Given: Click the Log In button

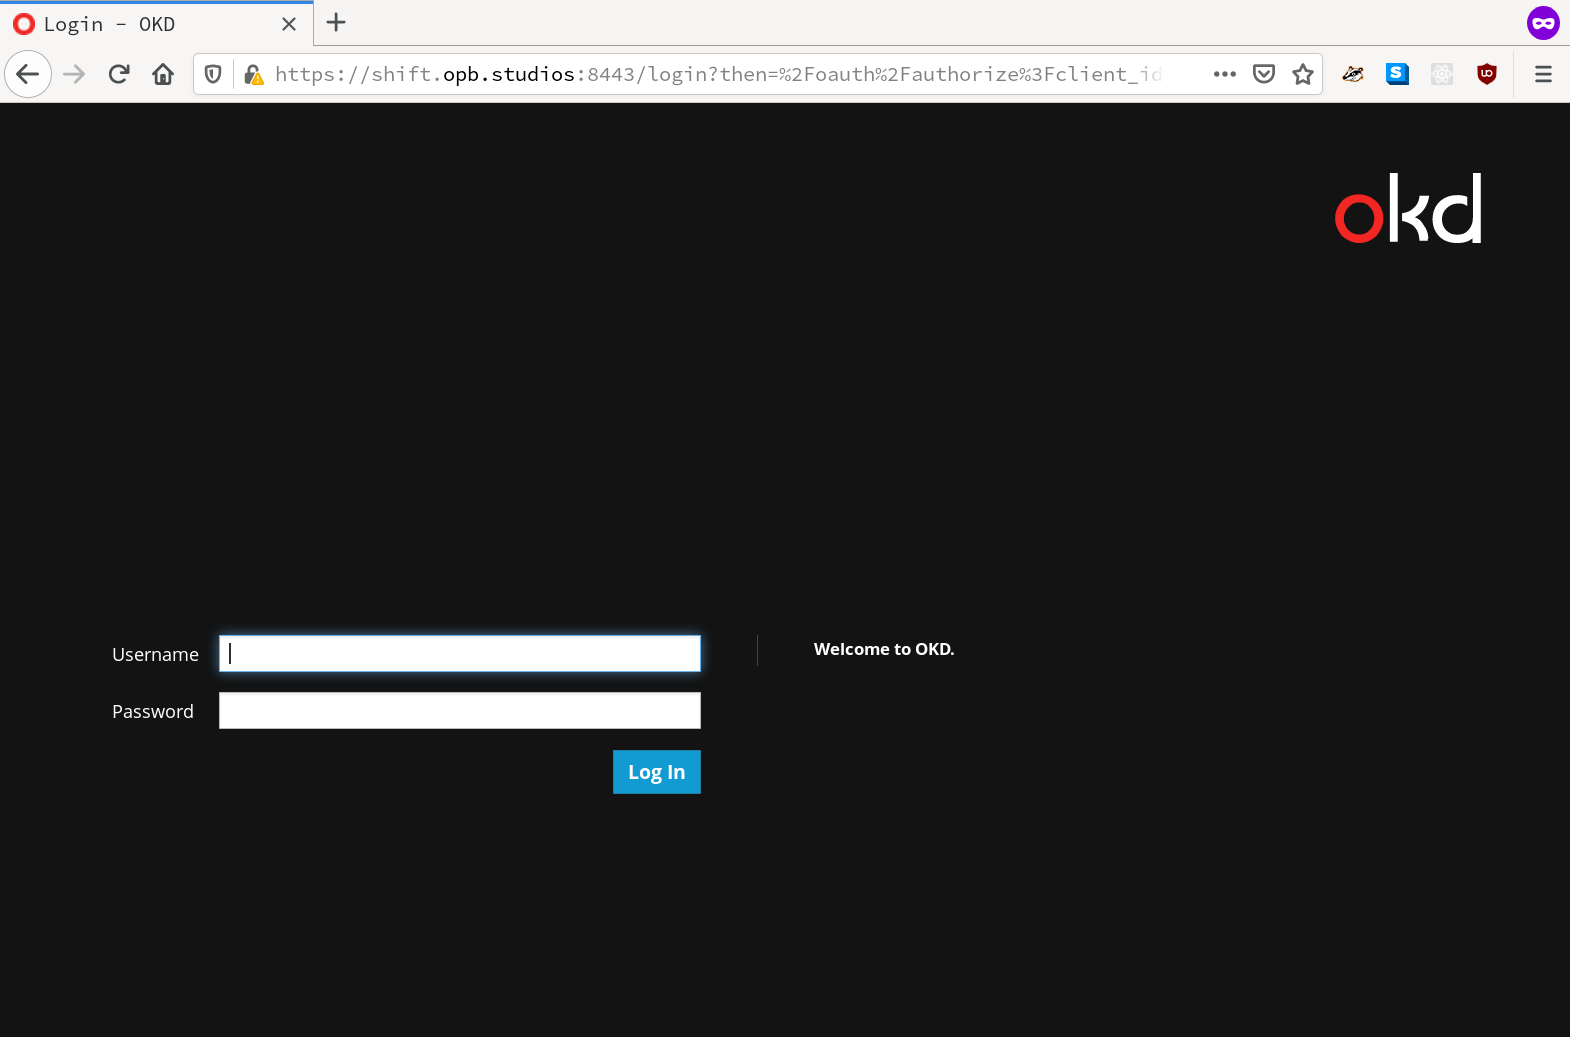Looking at the screenshot, I should (x=657, y=772).
